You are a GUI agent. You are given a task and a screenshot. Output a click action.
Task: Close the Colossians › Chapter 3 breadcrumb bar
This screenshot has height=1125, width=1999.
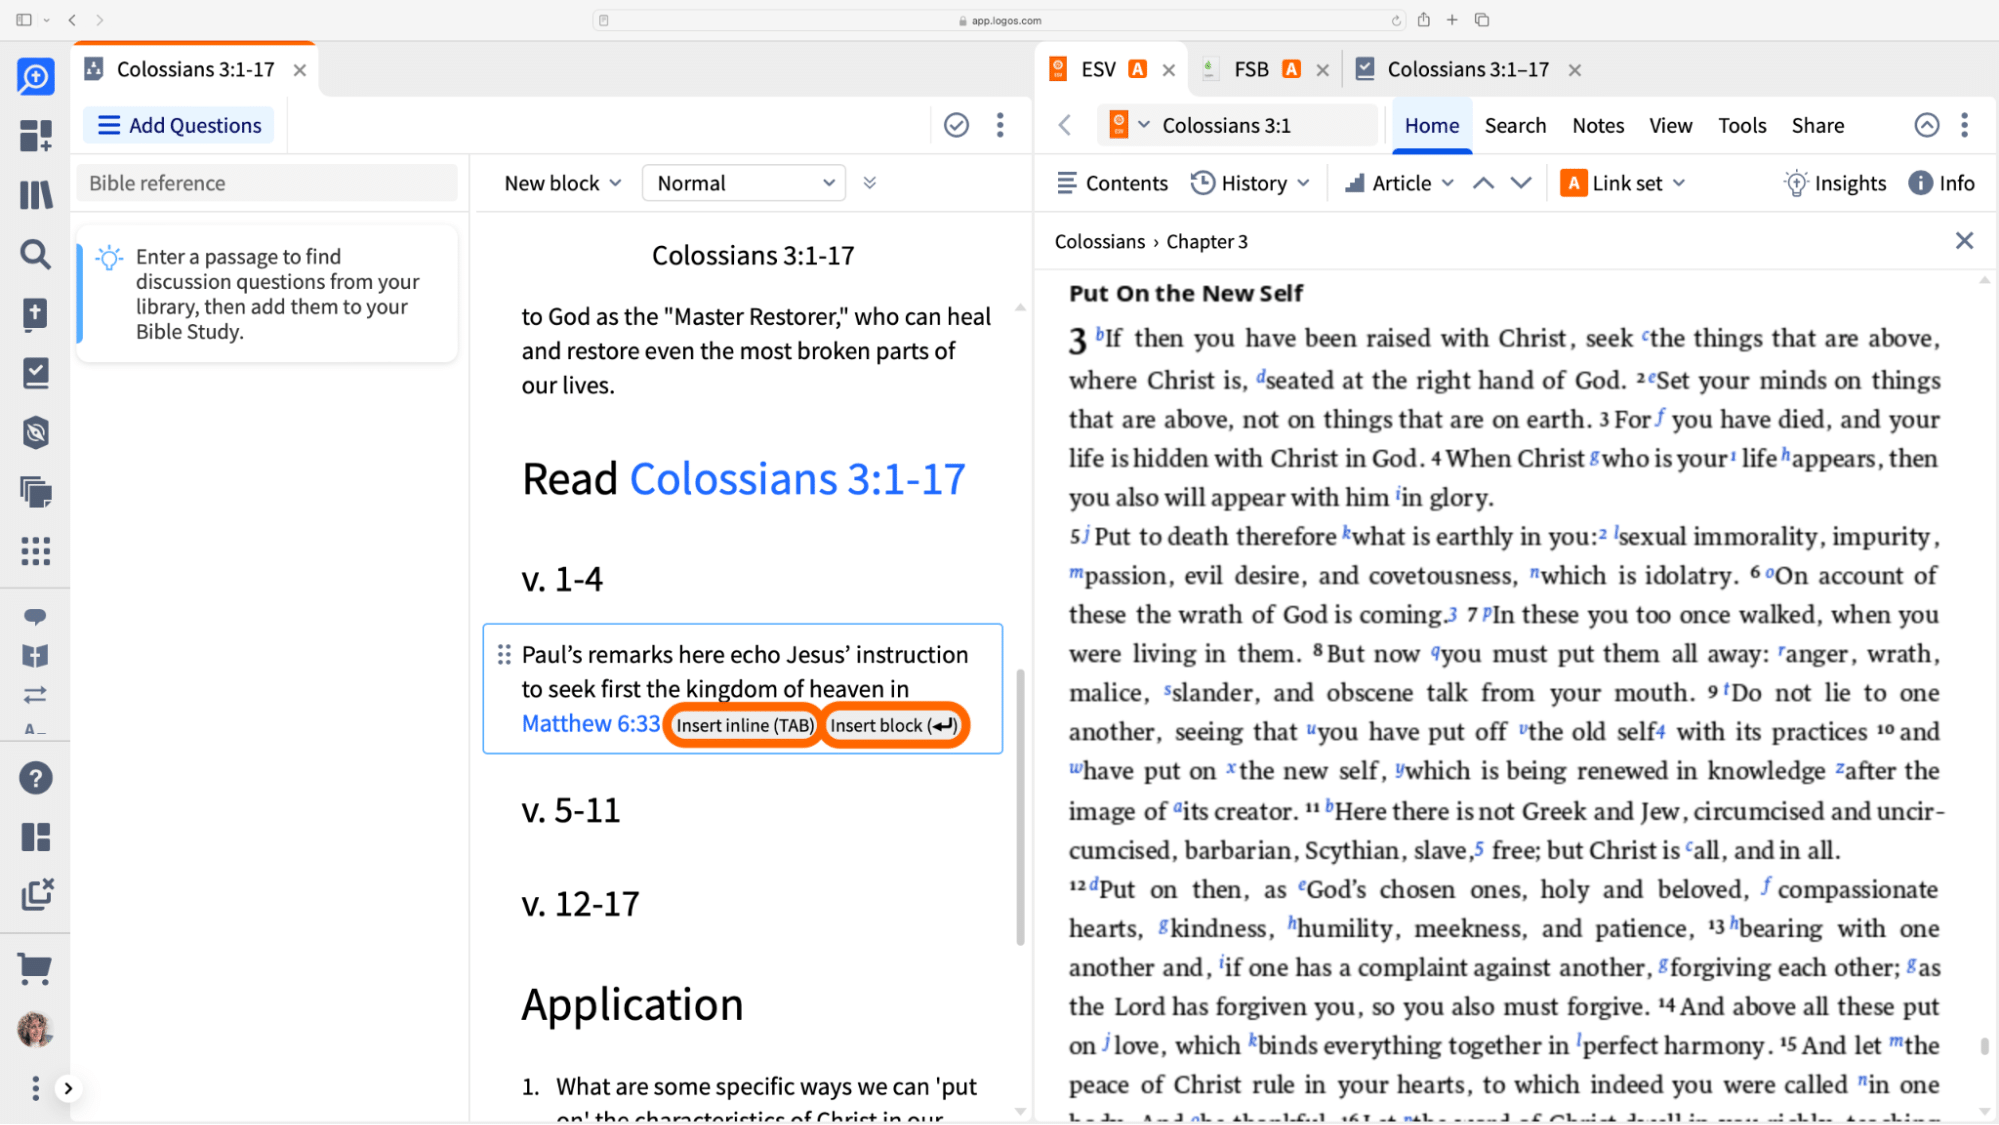point(1964,241)
